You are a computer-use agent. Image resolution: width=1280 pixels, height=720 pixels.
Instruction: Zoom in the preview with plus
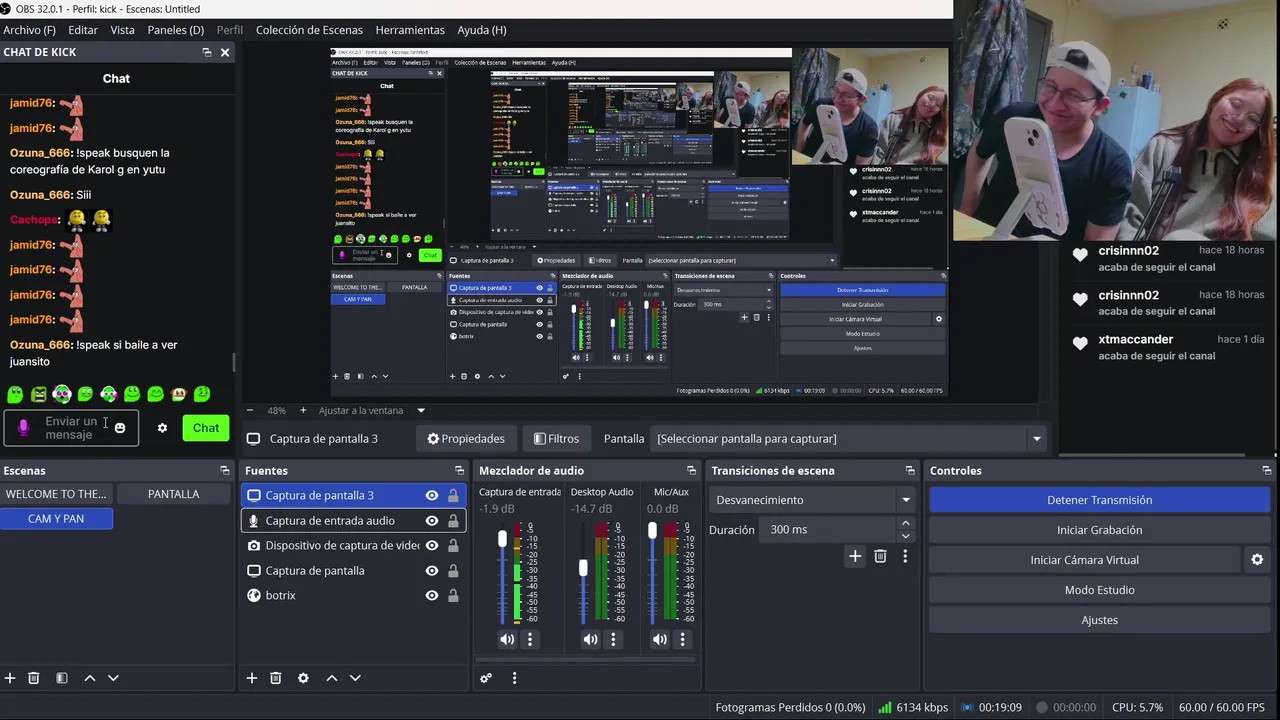[303, 410]
